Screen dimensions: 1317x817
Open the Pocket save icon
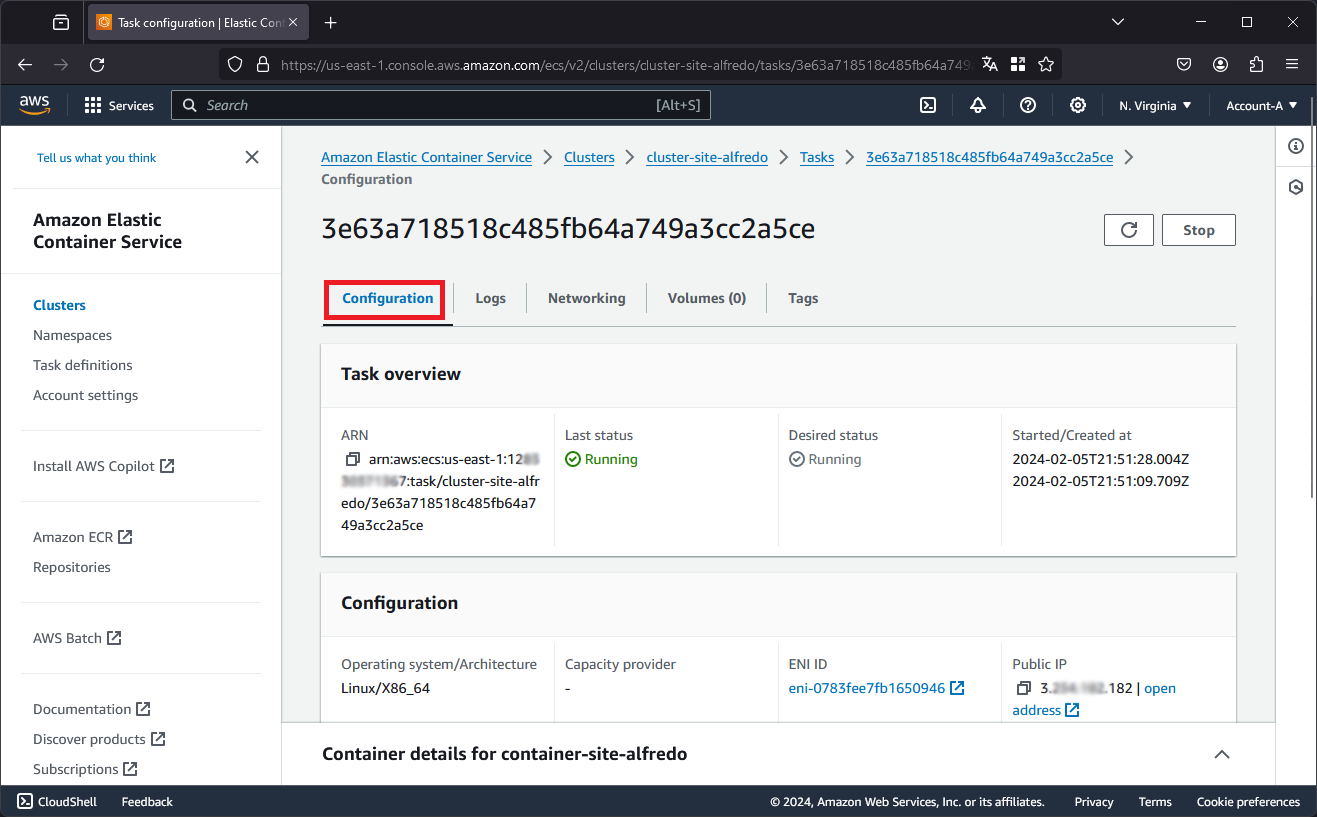coord(1183,64)
